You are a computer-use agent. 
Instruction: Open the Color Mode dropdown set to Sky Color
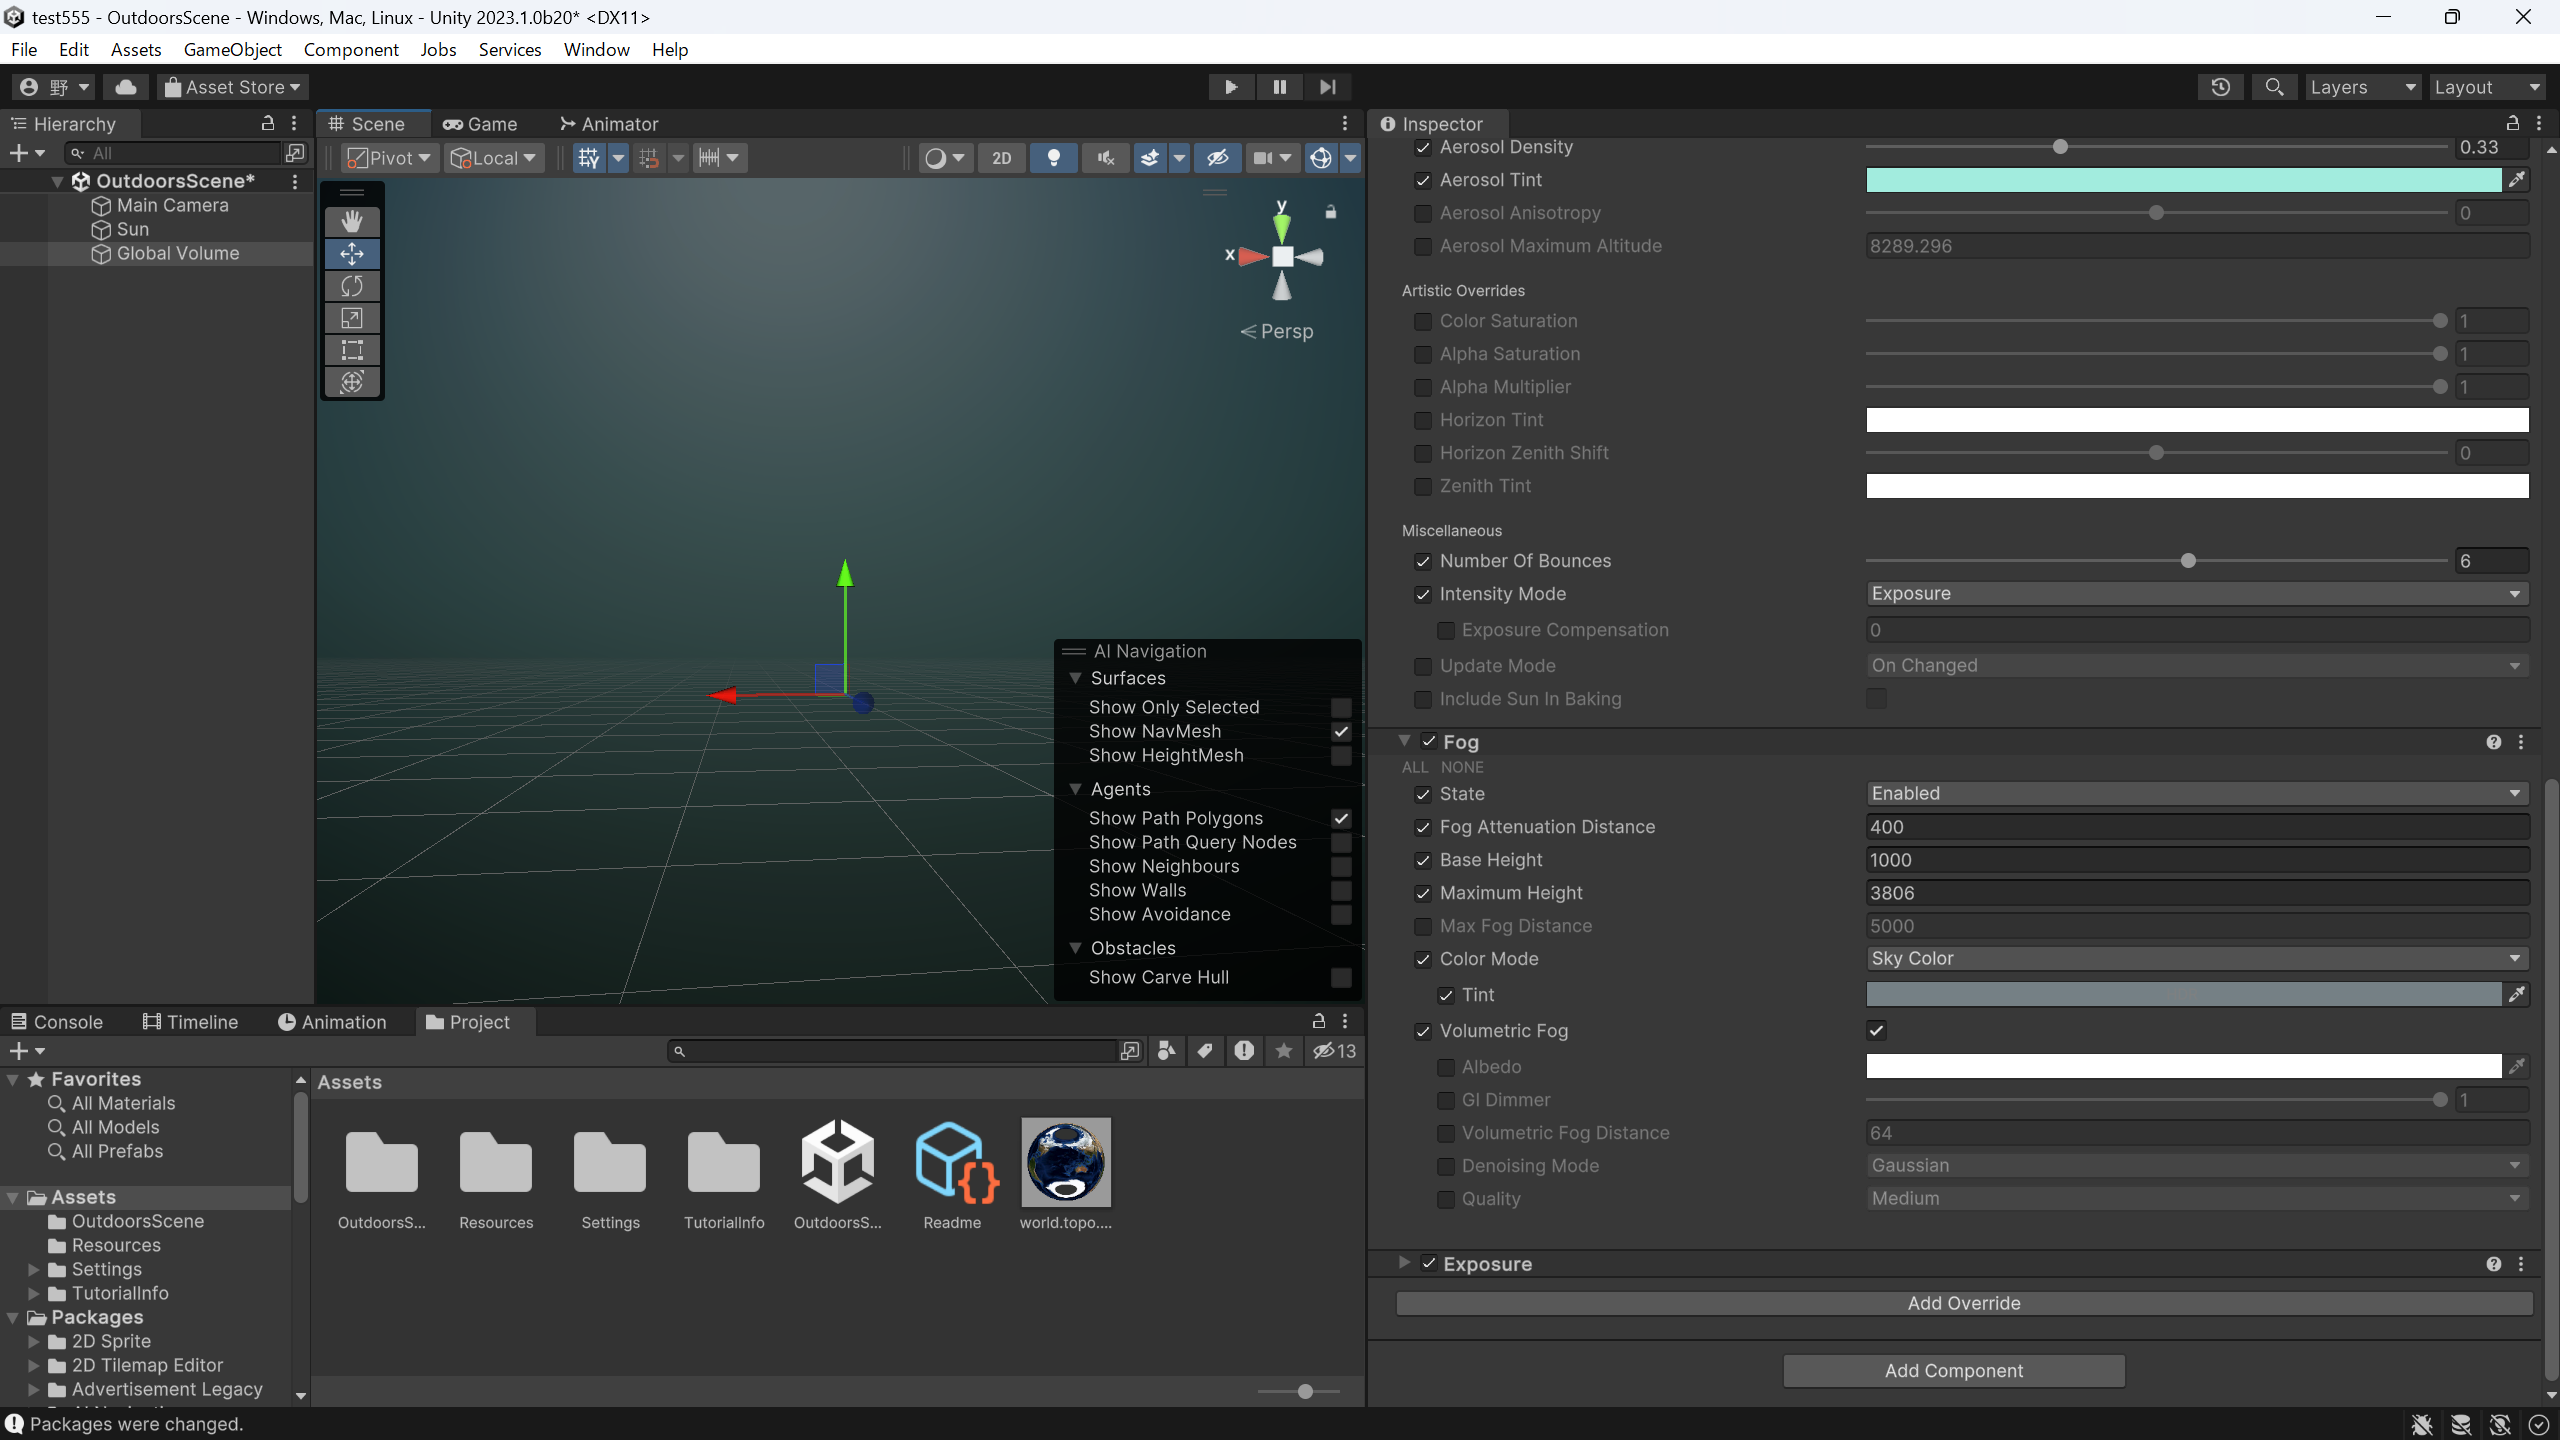[x=2194, y=958]
